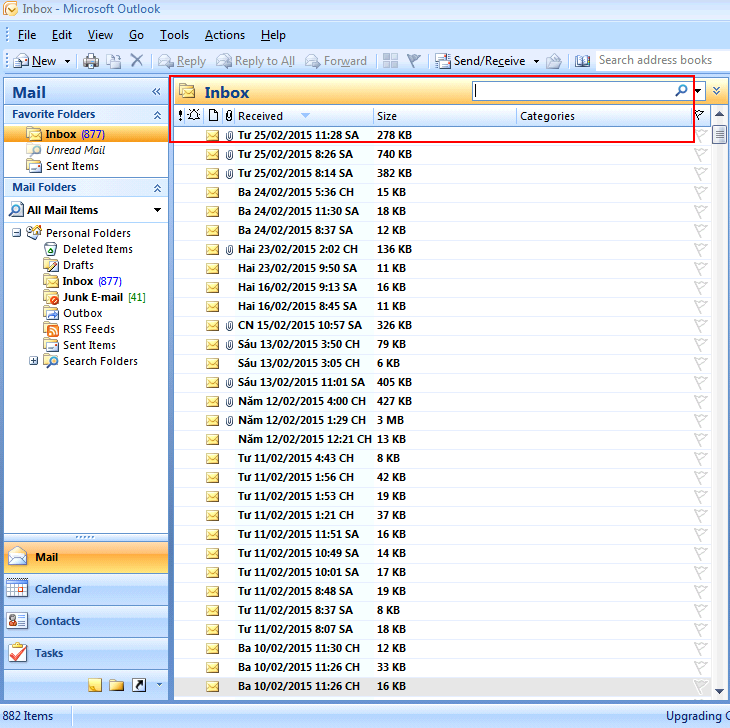This screenshot has width=730, height=728.
Task: Flag the message received 12/02/2015 1:29 CH
Action: (700, 420)
